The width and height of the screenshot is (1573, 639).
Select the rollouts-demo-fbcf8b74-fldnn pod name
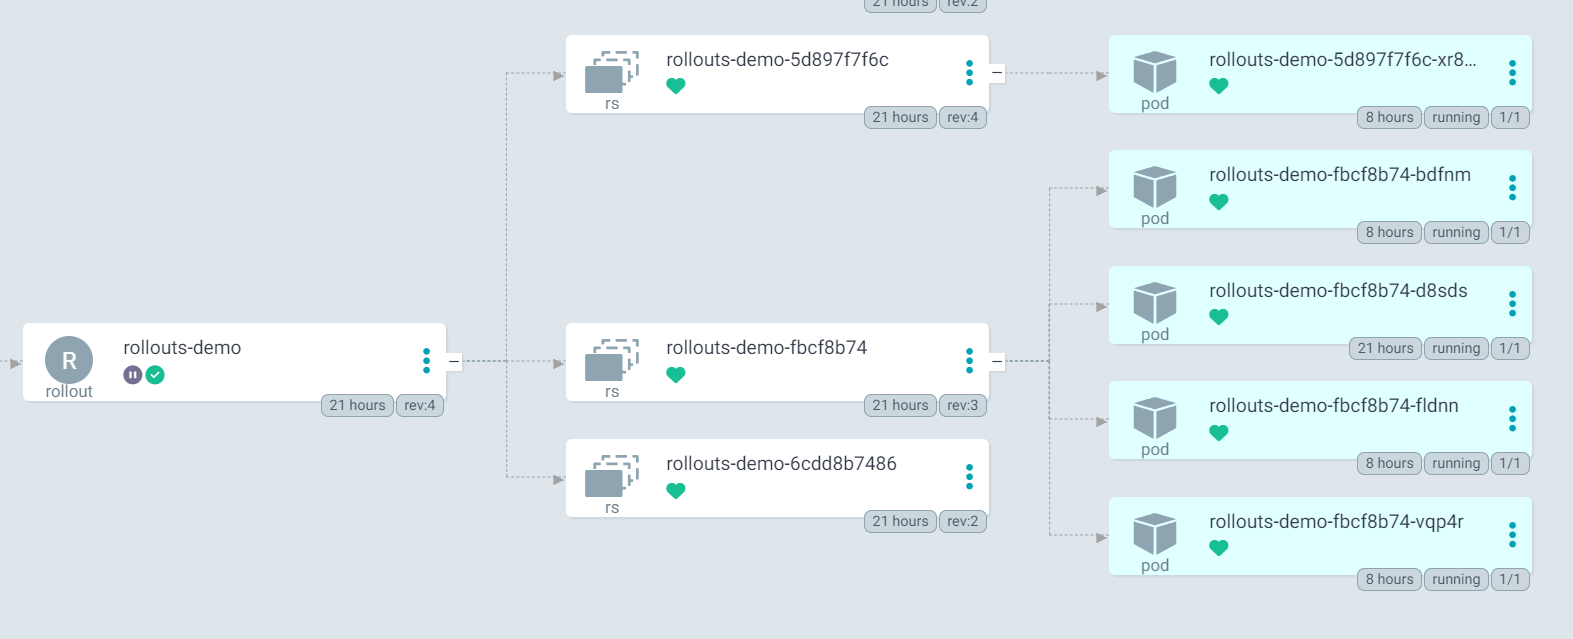[x=1333, y=406]
